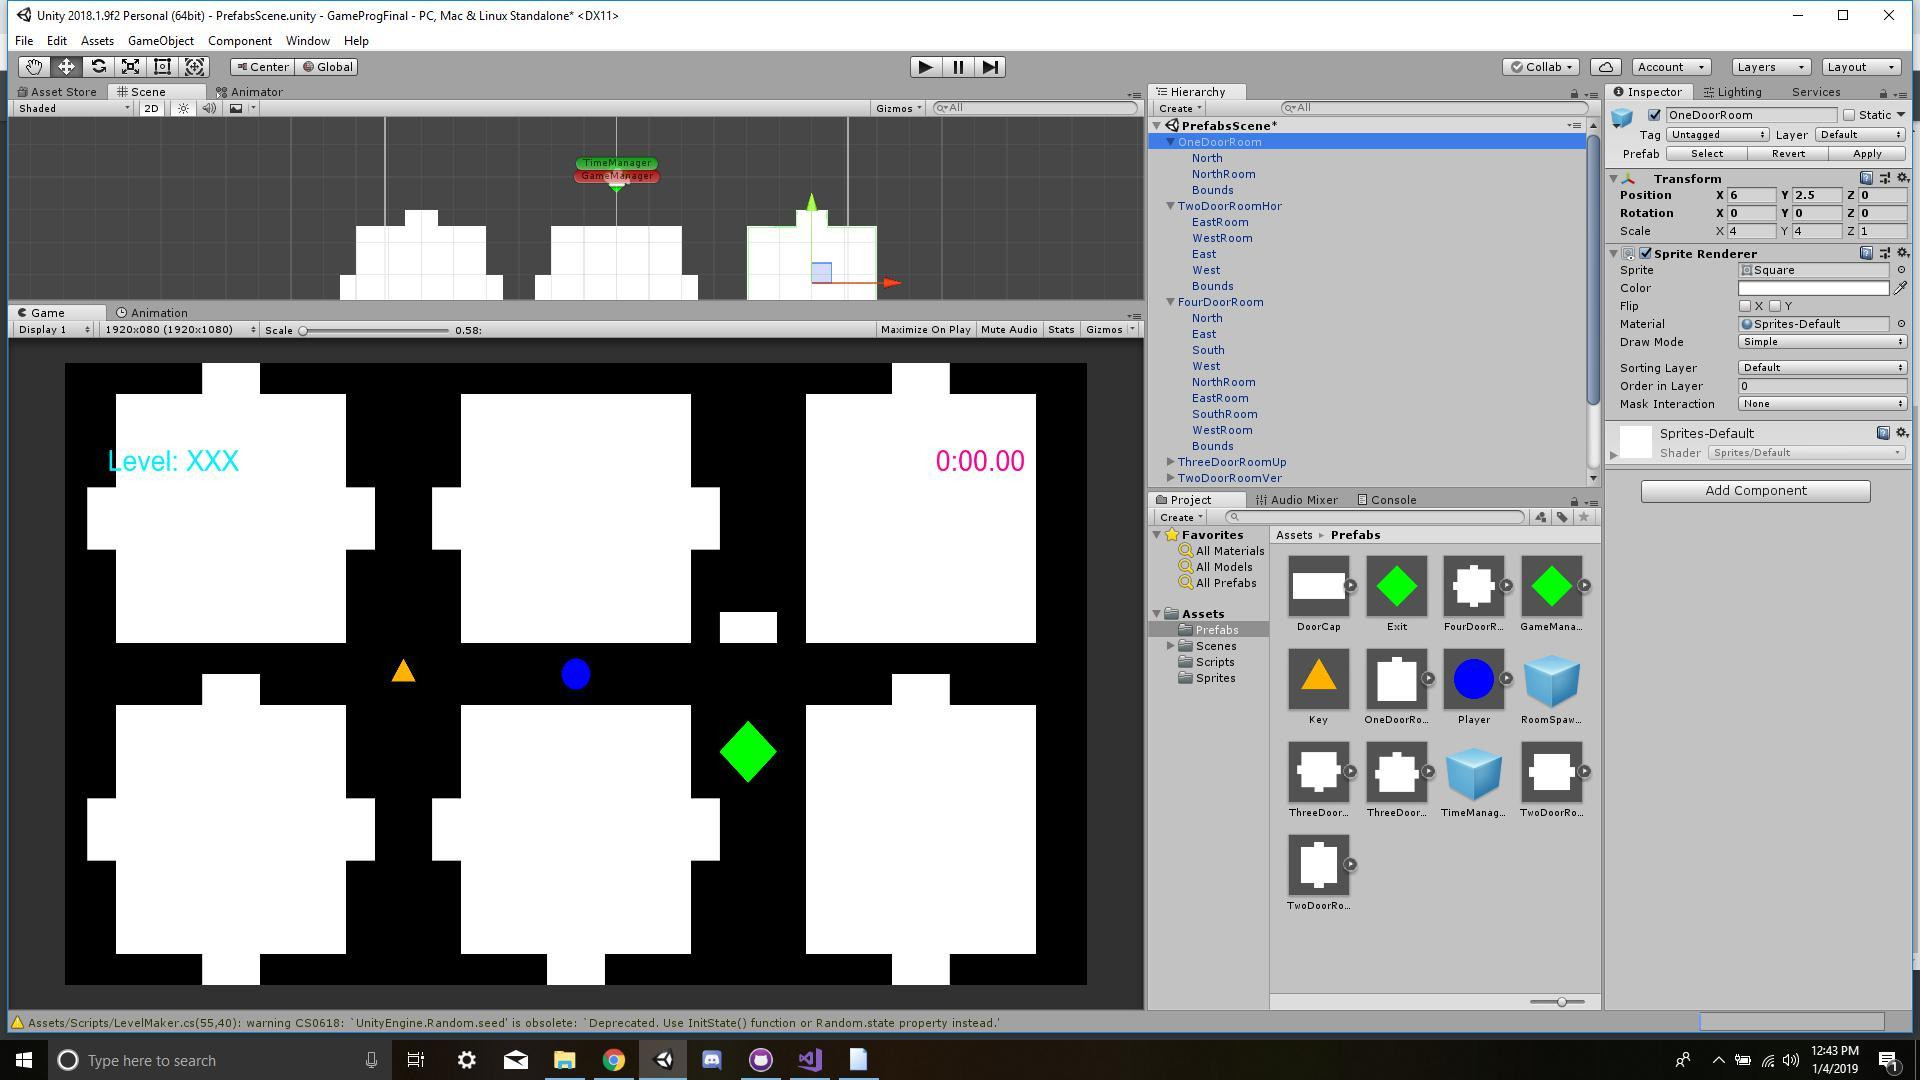Select the Rotate tool in the toolbar
Viewport: 1920px width, 1080px height.
point(99,67)
